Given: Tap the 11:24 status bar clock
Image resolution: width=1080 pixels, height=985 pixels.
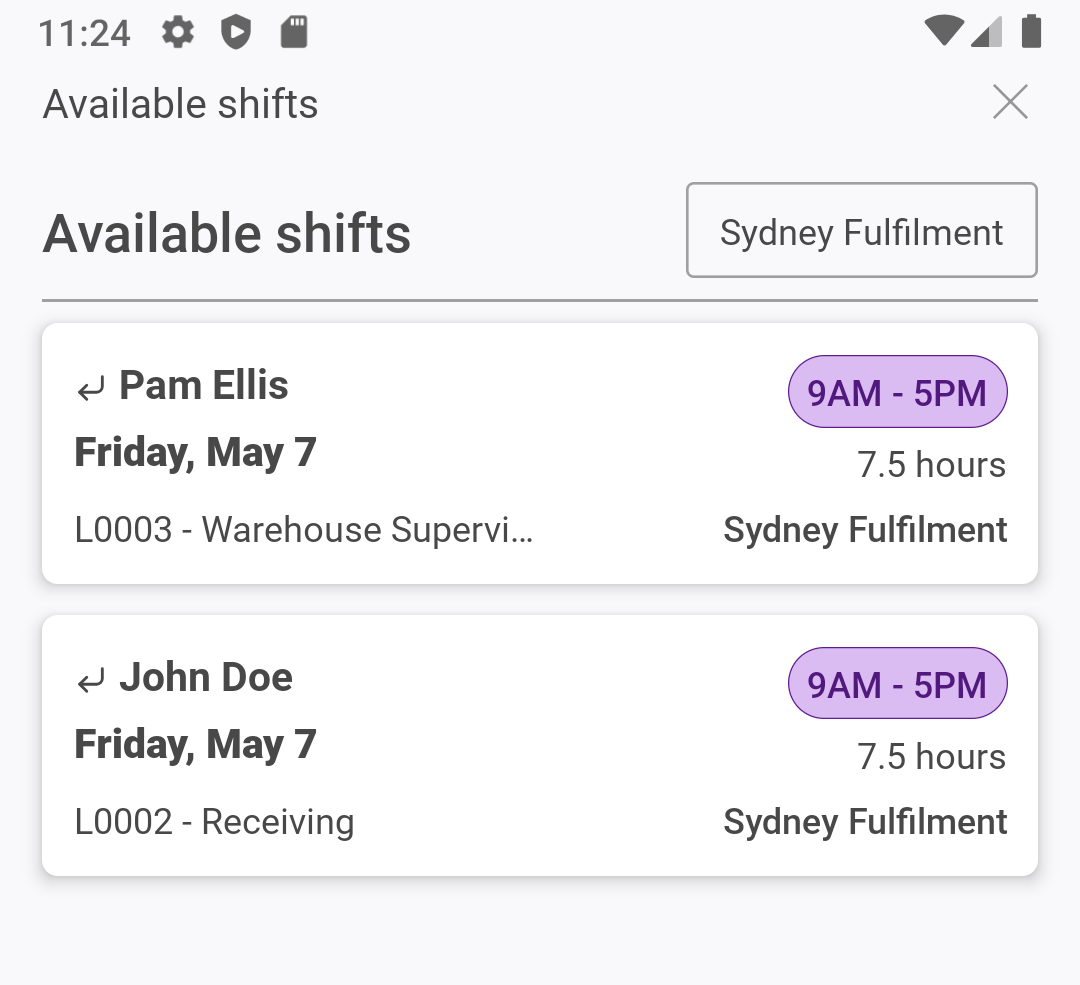Looking at the screenshot, I should click(x=84, y=33).
